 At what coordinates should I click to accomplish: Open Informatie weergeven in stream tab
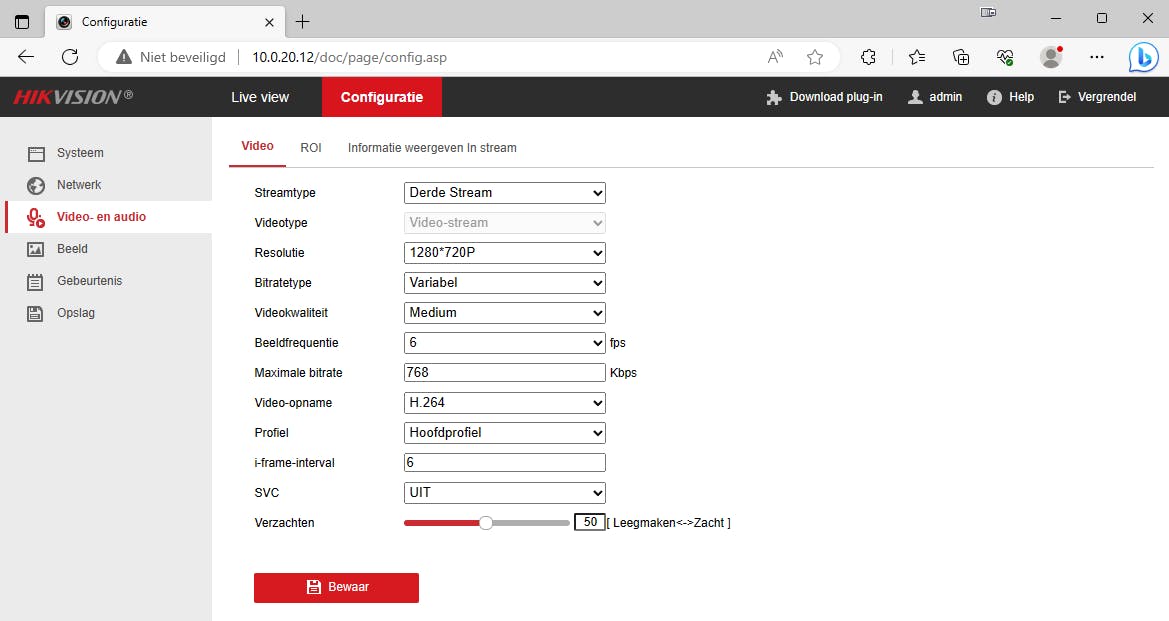(x=432, y=148)
